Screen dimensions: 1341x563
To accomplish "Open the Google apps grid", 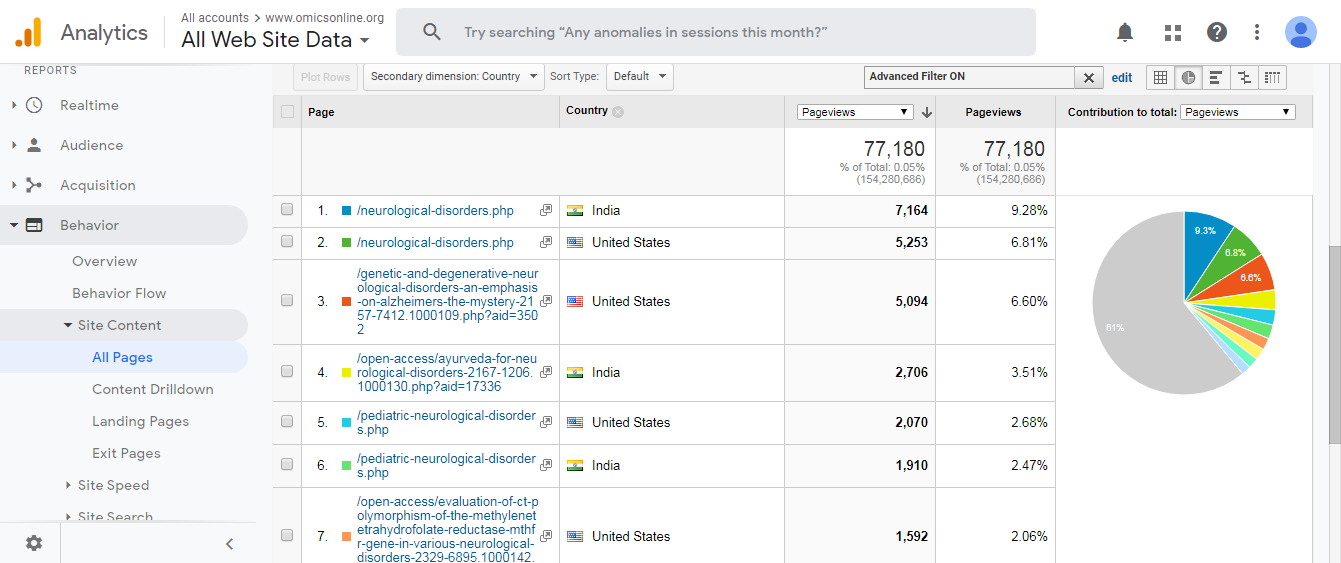I will [1173, 32].
